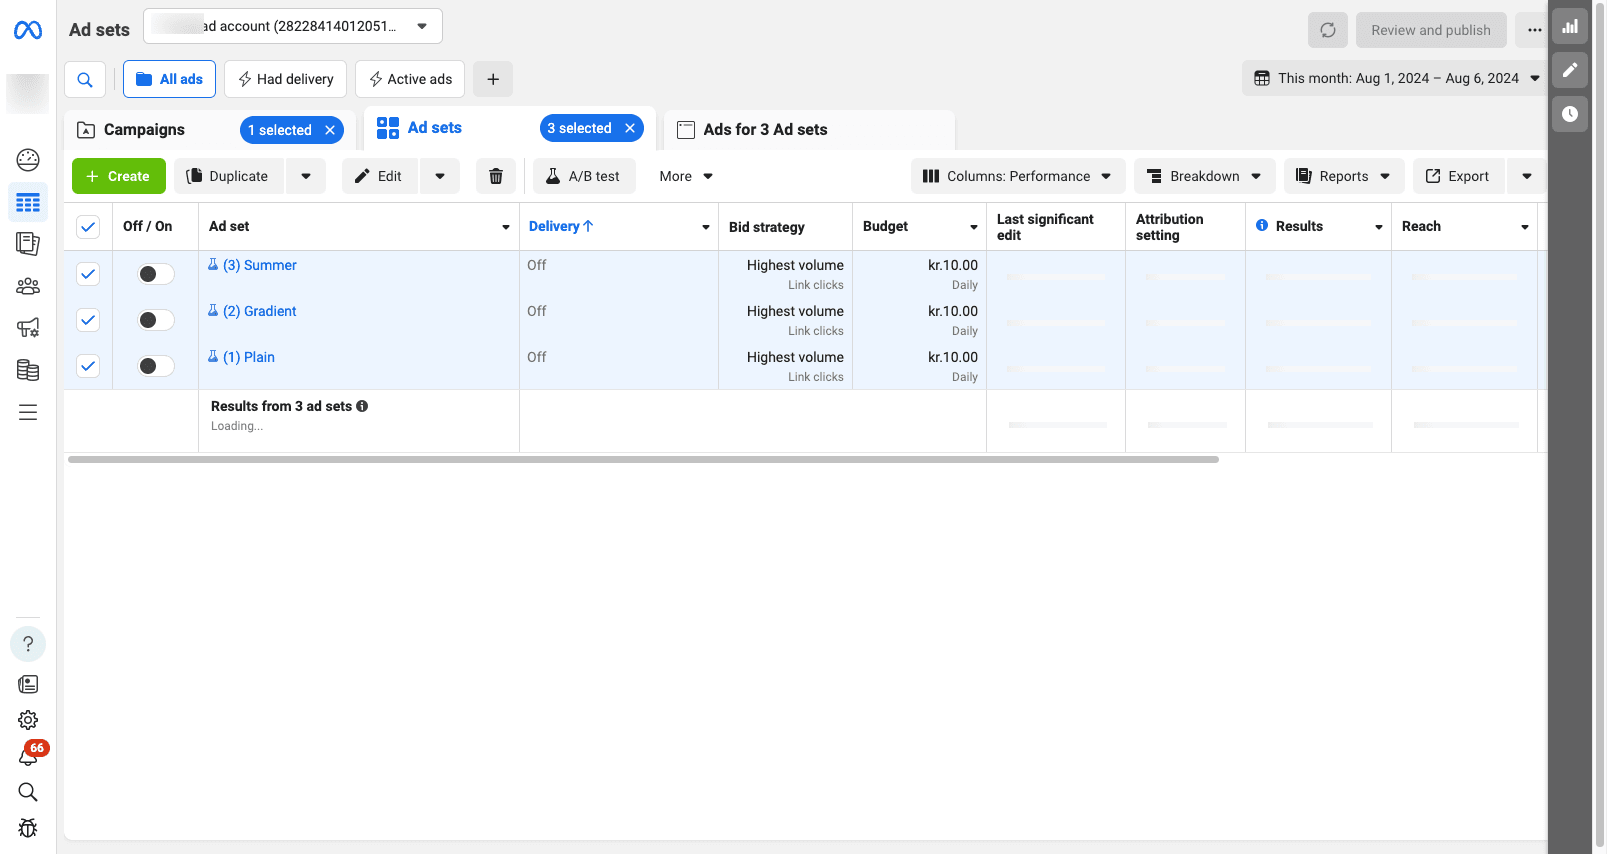Open the search magnifier next to All ads
The width and height of the screenshot is (1607, 854).
tap(85, 79)
